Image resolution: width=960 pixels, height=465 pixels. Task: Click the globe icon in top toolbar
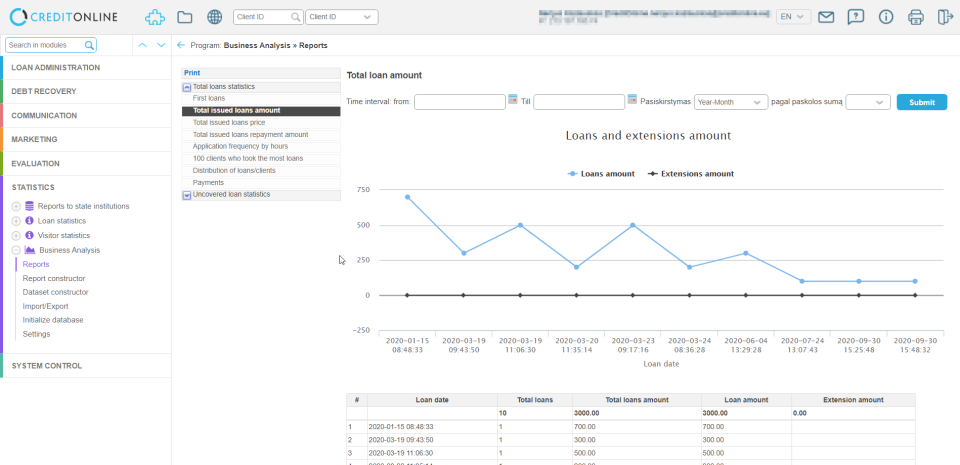coord(214,17)
